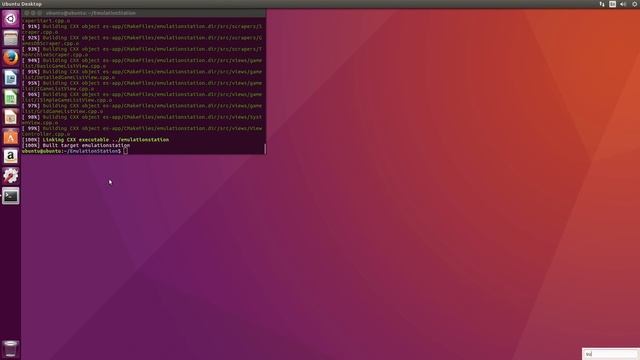Screen dimensions: 640x360
Task: Select the Terminal icon in the launcher
Action: point(11,196)
